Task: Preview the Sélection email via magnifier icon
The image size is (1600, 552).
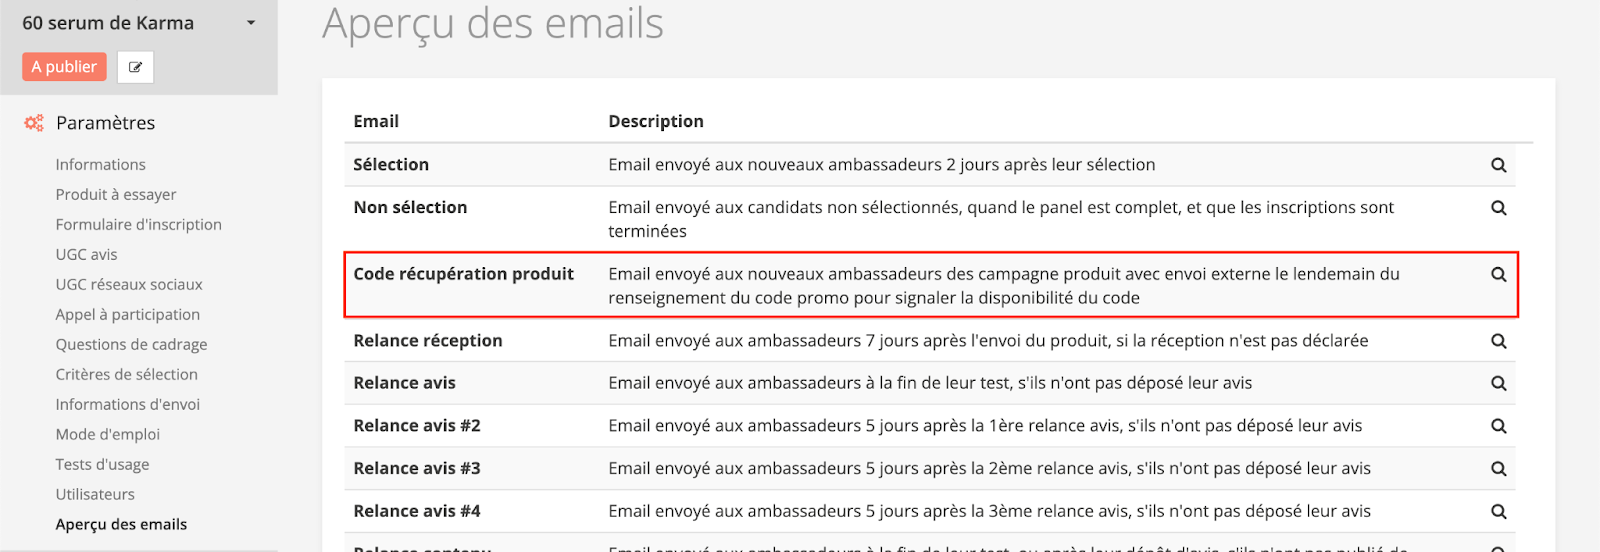Action: click(1498, 165)
